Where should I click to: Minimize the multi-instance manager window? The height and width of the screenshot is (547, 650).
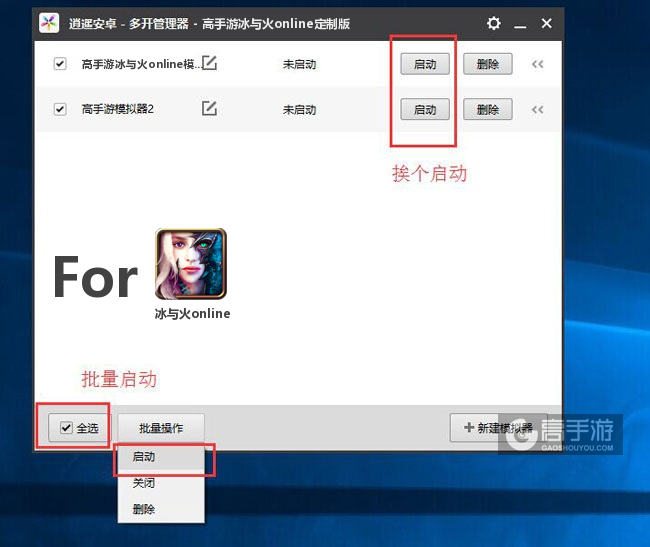pos(521,23)
